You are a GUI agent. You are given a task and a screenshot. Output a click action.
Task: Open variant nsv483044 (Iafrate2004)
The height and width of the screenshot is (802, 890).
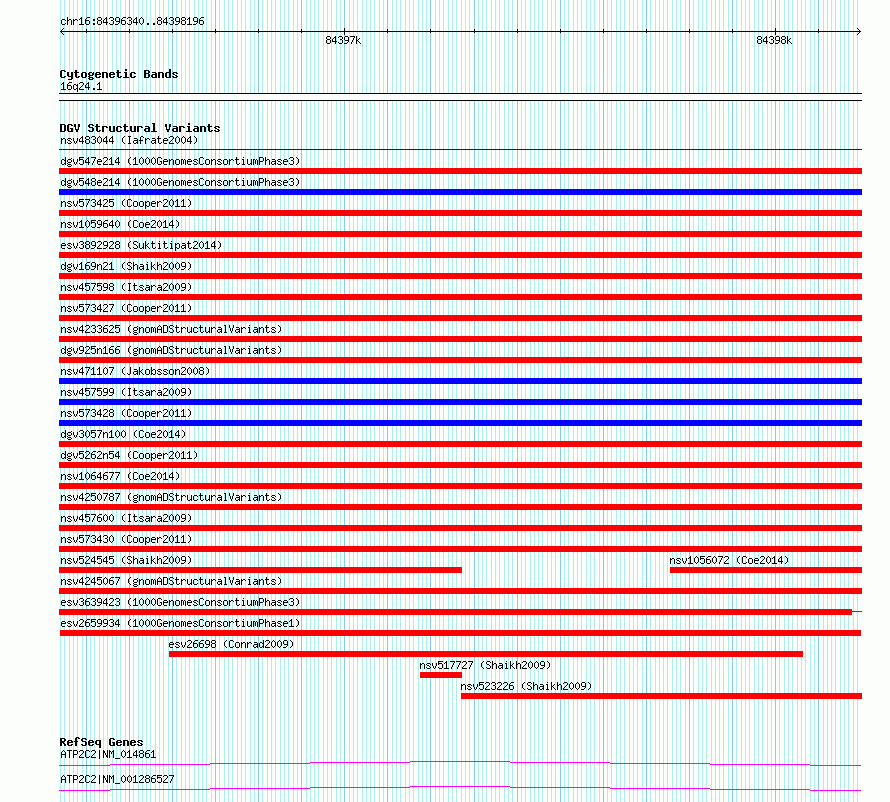tap(129, 140)
